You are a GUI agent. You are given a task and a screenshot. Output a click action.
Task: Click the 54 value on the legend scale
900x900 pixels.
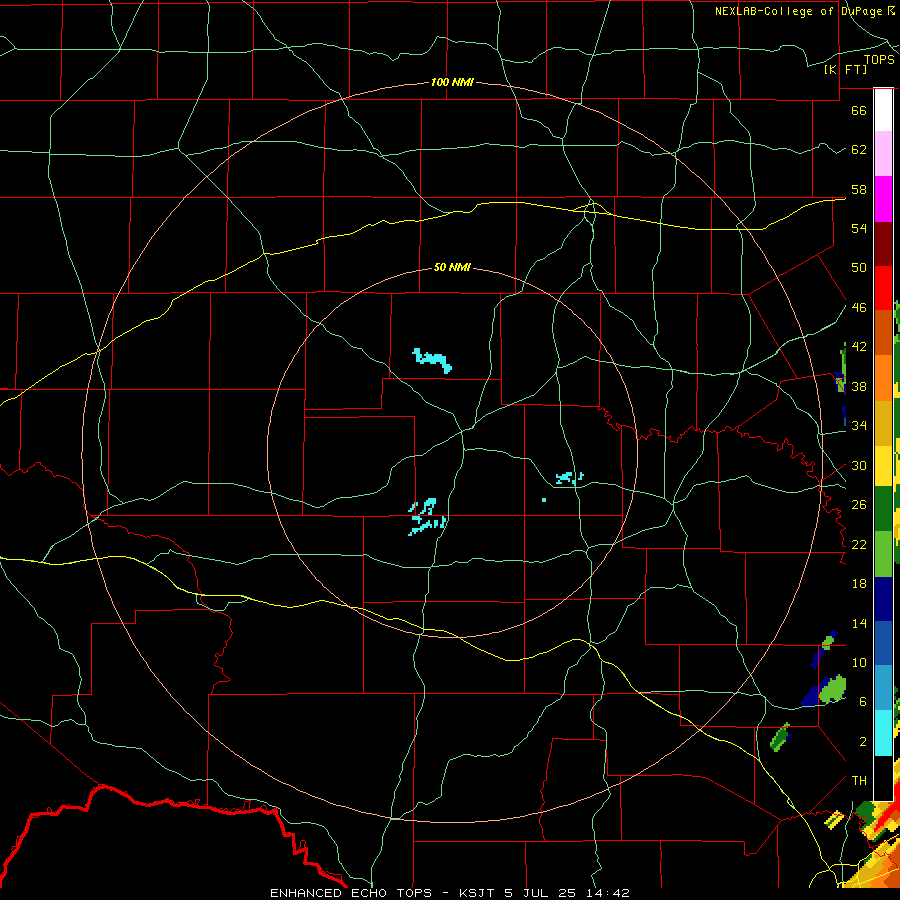point(859,228)
